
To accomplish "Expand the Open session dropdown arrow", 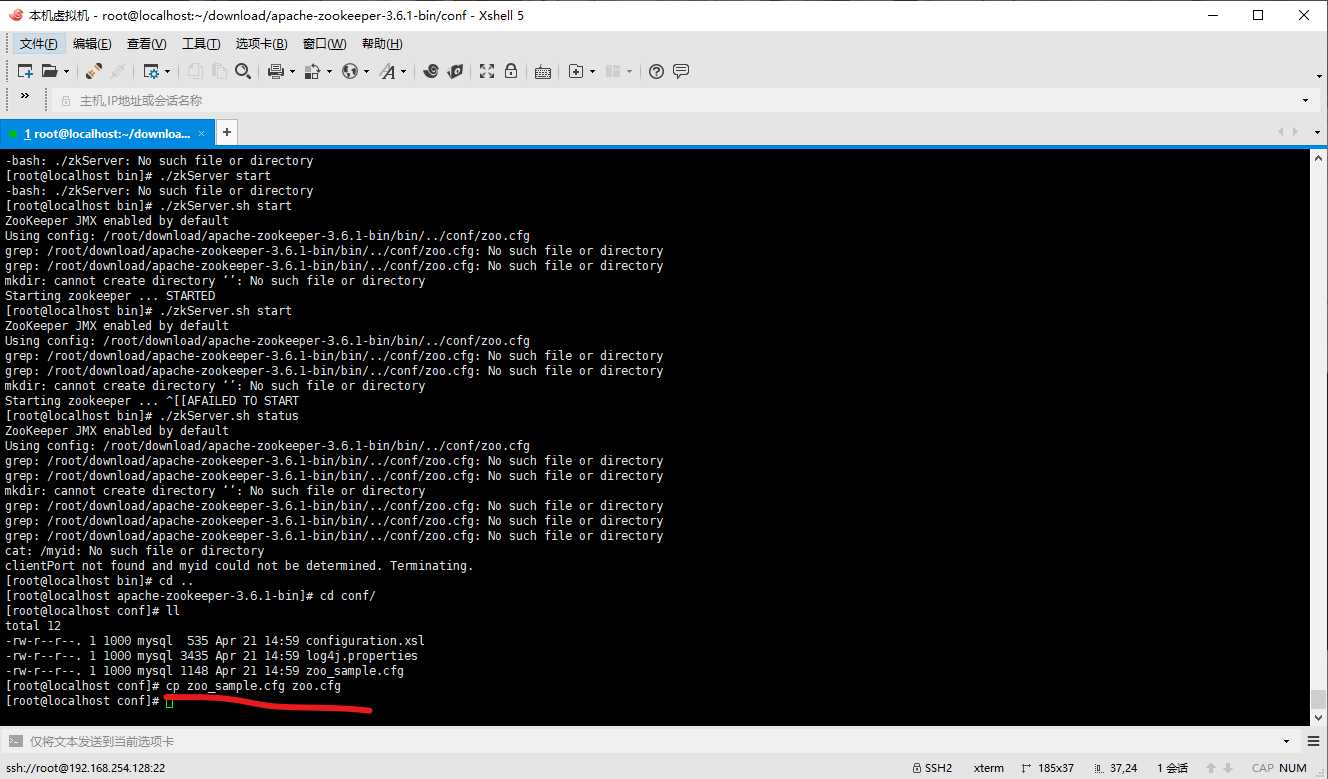I will 66,71.
